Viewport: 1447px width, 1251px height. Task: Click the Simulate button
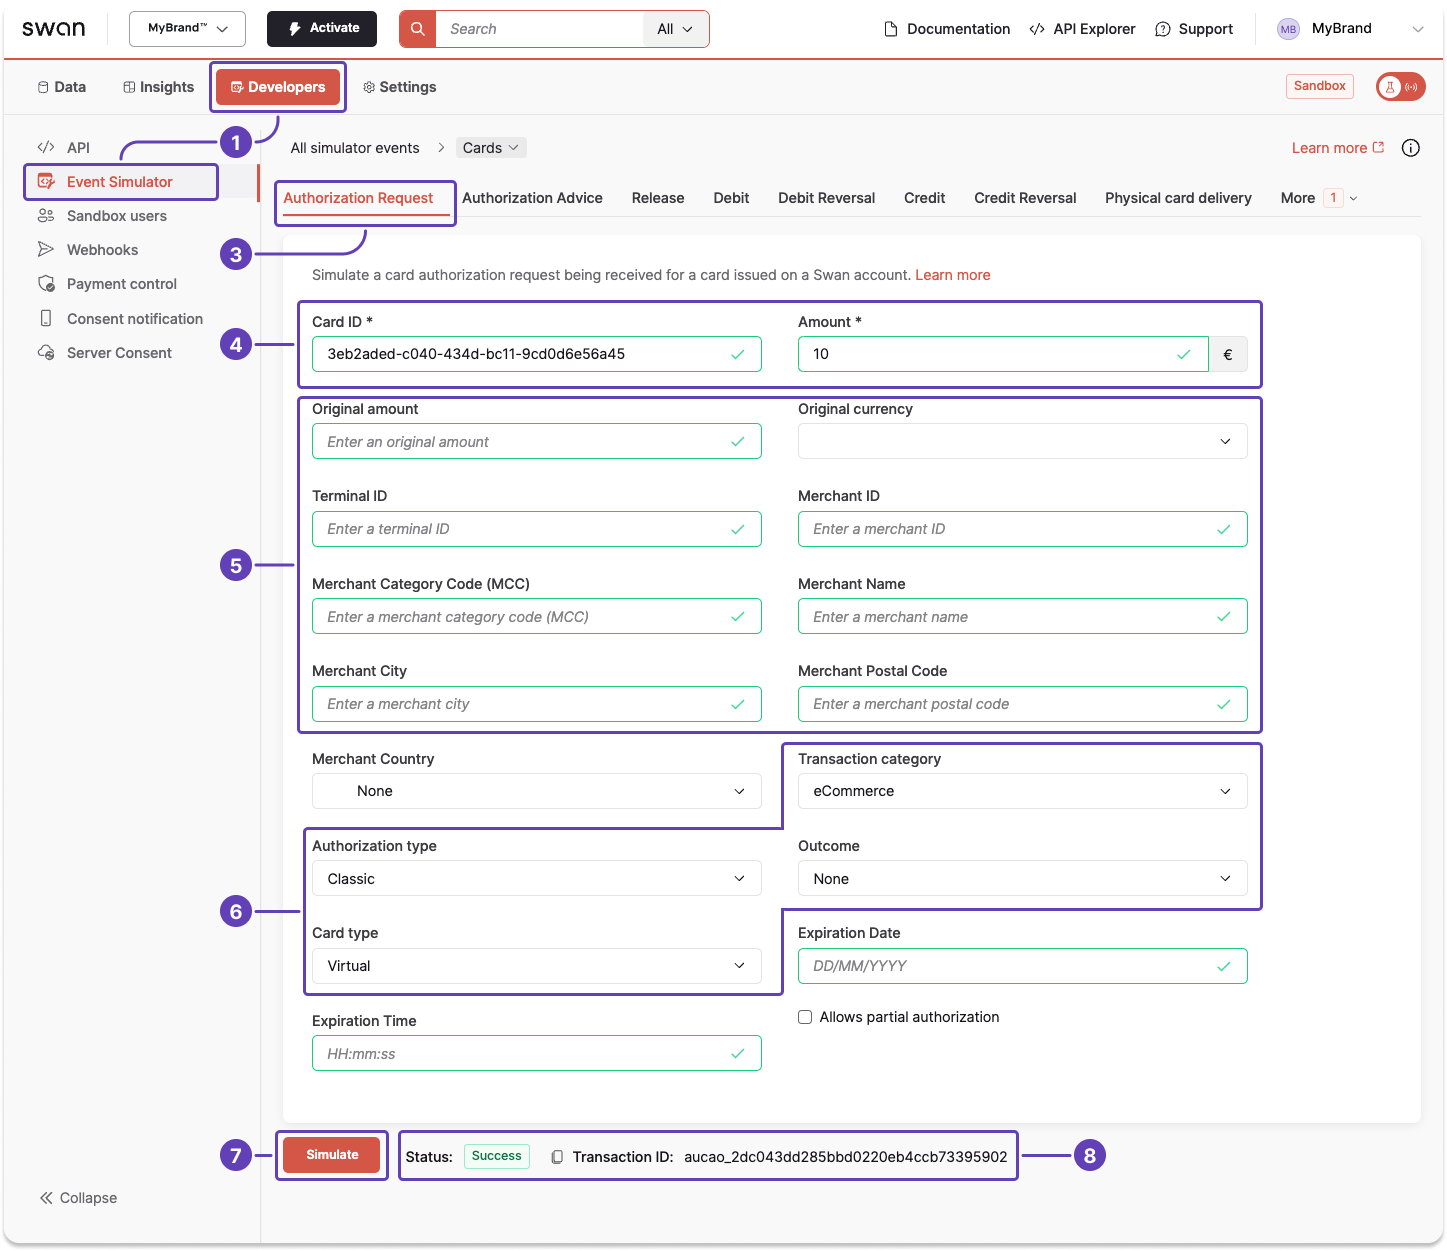(331, 1155)
